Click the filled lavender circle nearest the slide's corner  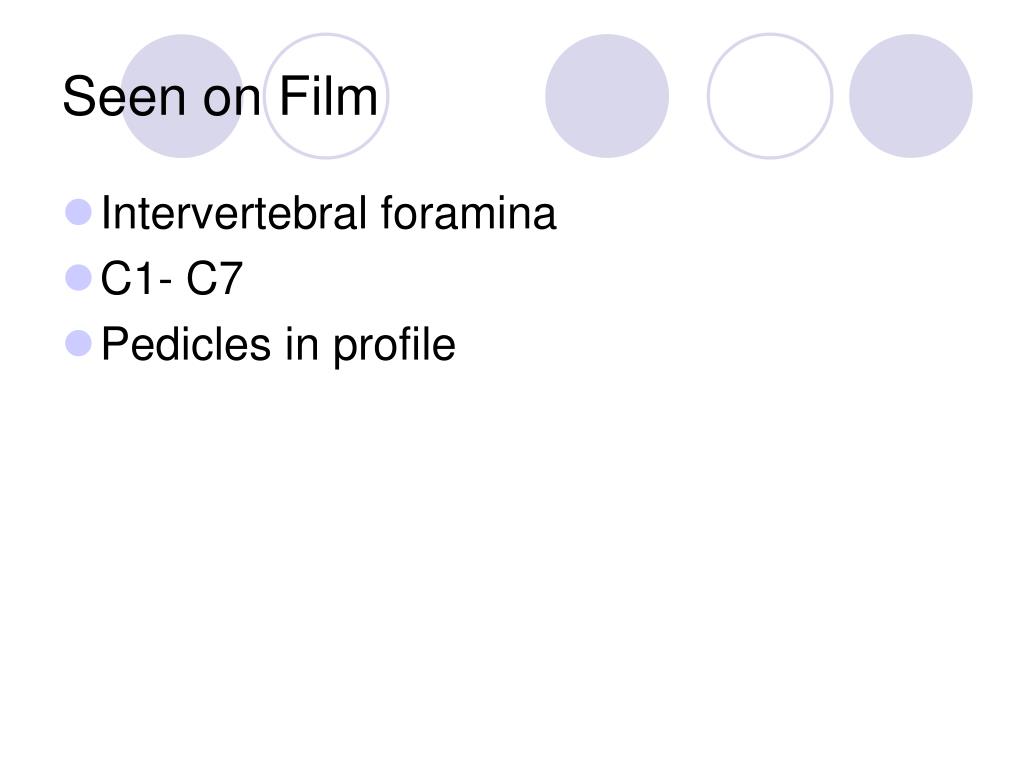pos(910,96)
